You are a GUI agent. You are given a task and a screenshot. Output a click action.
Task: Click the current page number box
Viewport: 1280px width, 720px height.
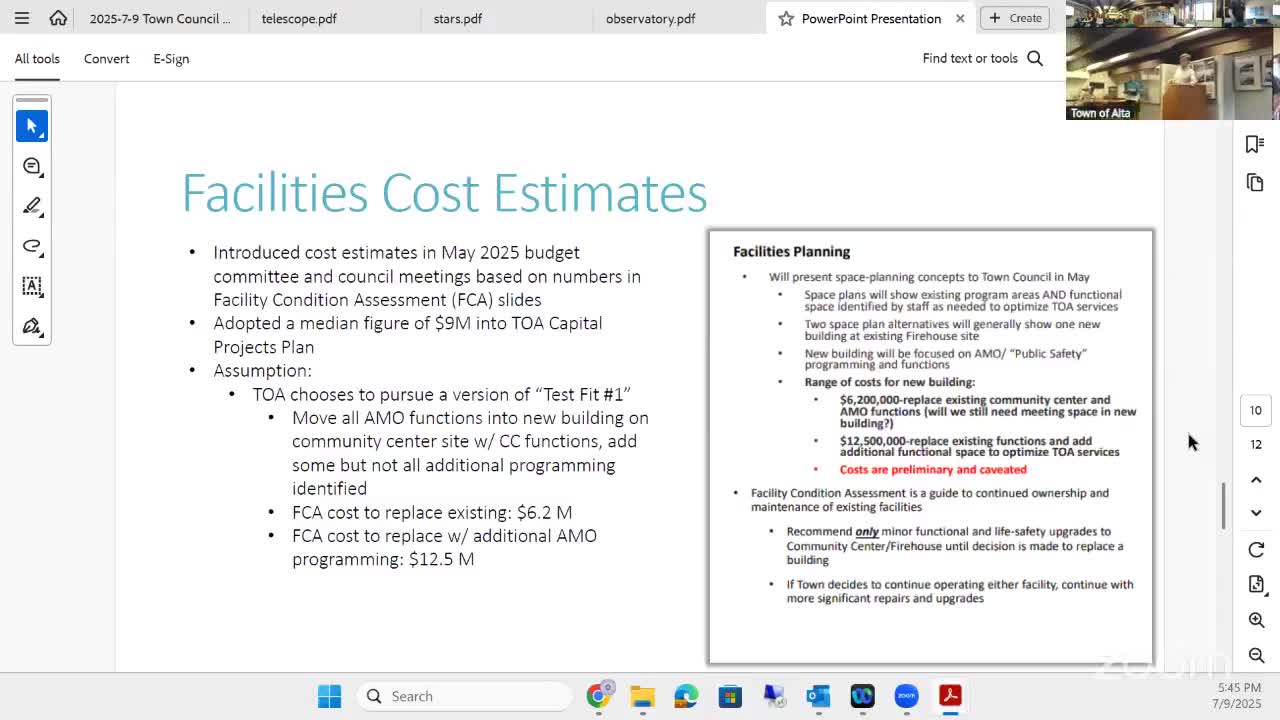click(1256, 410)
